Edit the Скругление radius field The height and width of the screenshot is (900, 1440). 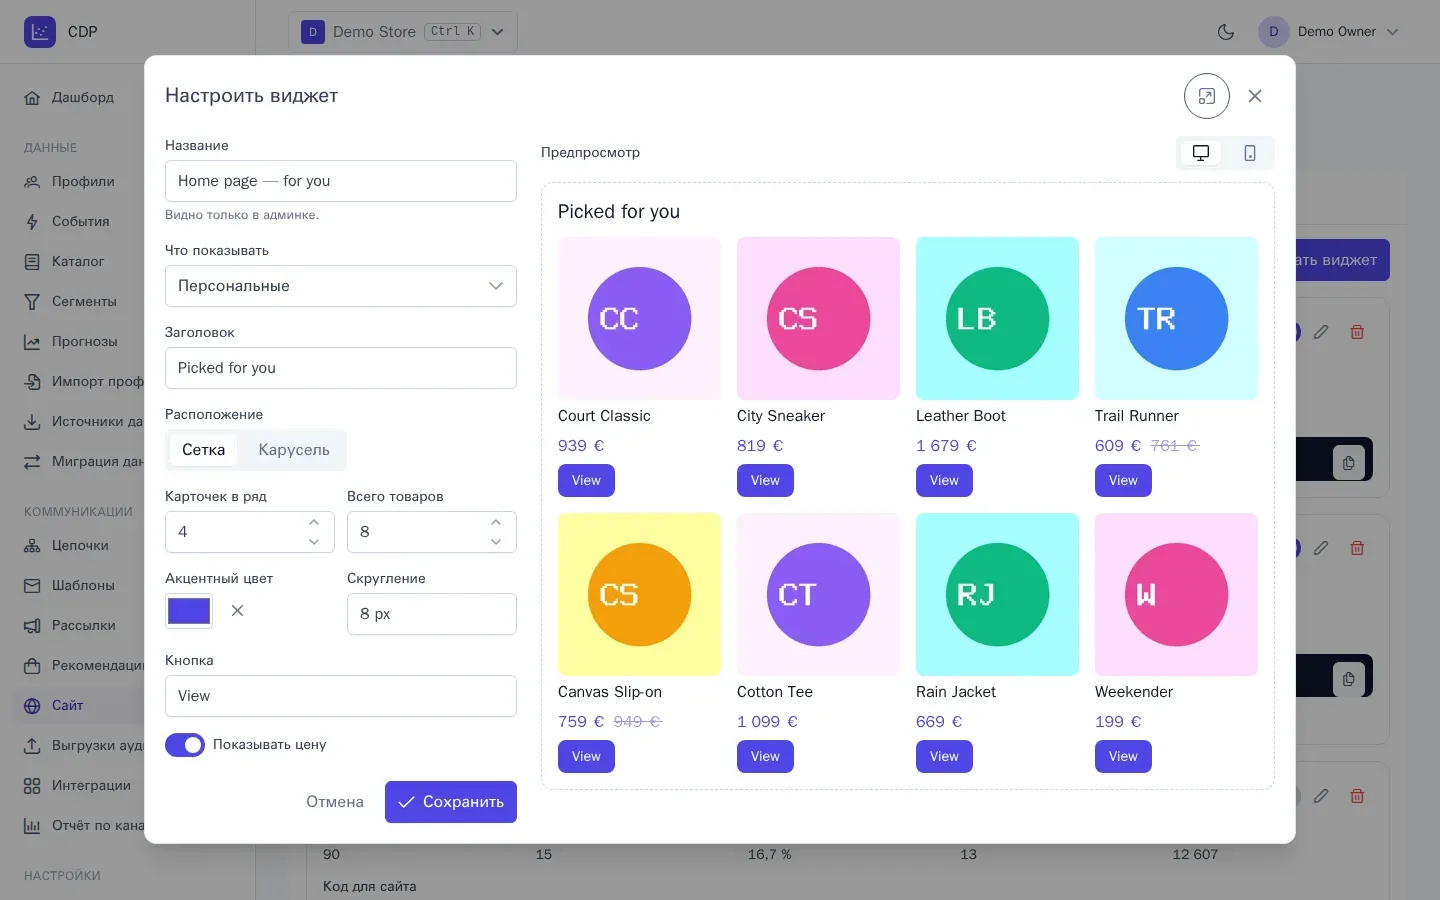point(432,614)
